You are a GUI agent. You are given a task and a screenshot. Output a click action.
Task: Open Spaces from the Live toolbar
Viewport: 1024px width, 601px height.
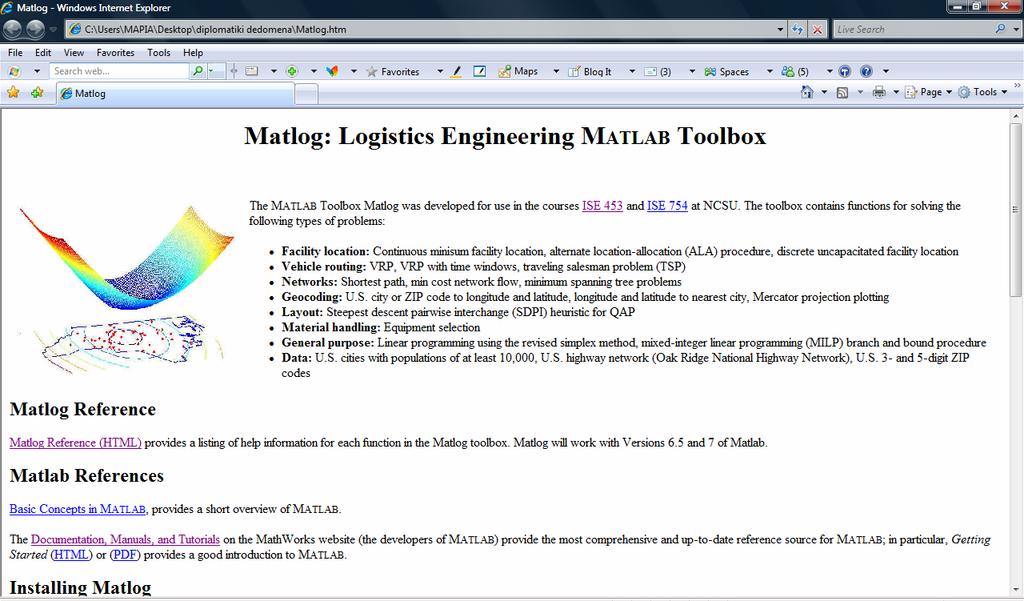tap(726, 72)
